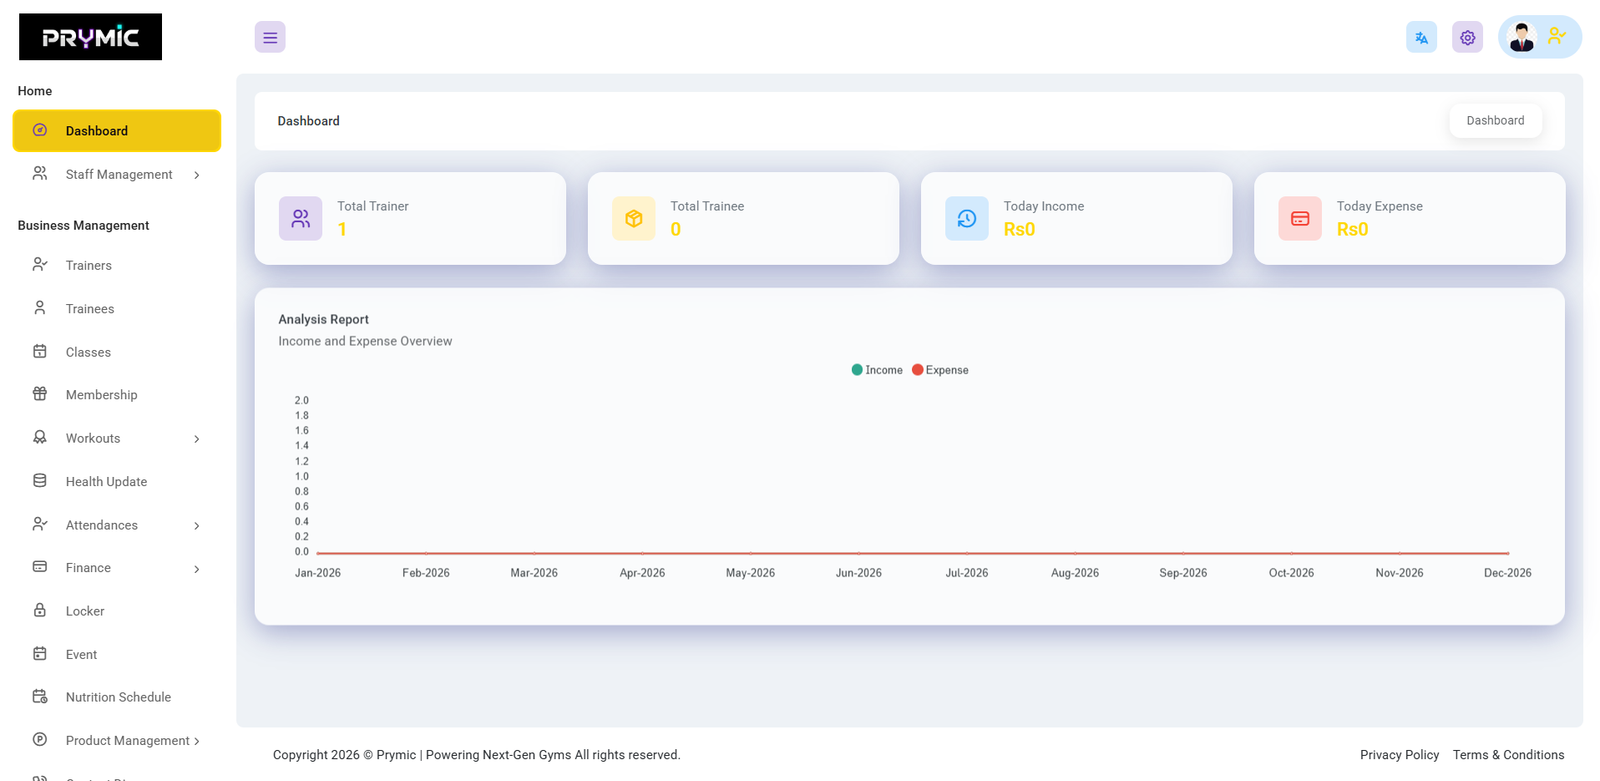The image size is (1600, 781).
Task: Open the Privacy Policy link
Action: click(1399, 755)
